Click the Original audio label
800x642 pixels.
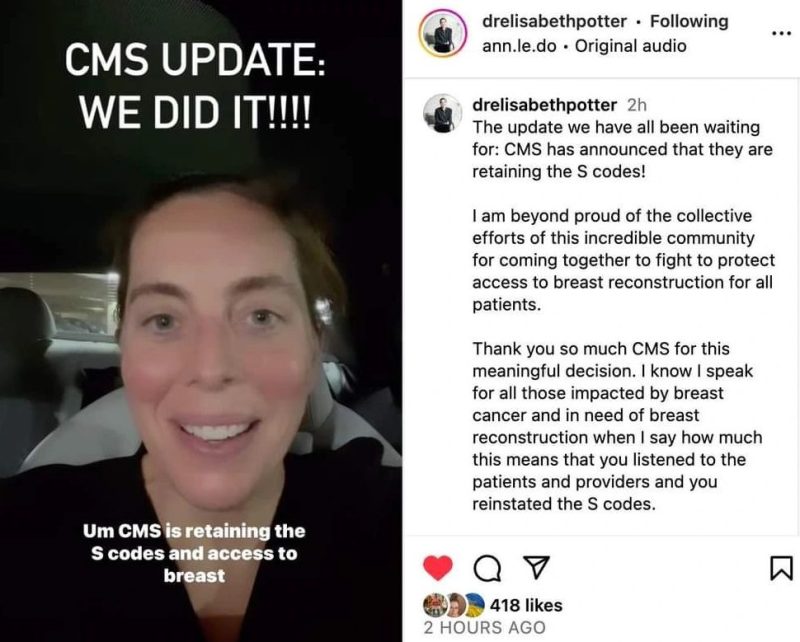(x=631, y=46)
